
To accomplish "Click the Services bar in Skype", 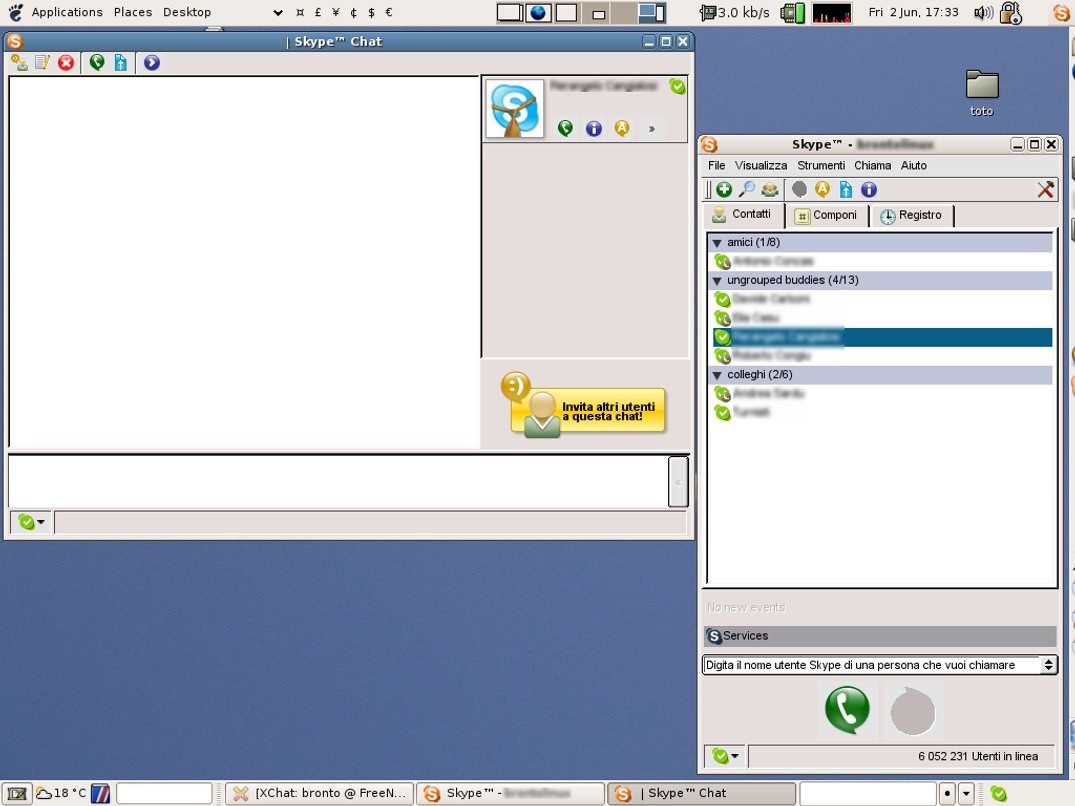I will [880, 636].
